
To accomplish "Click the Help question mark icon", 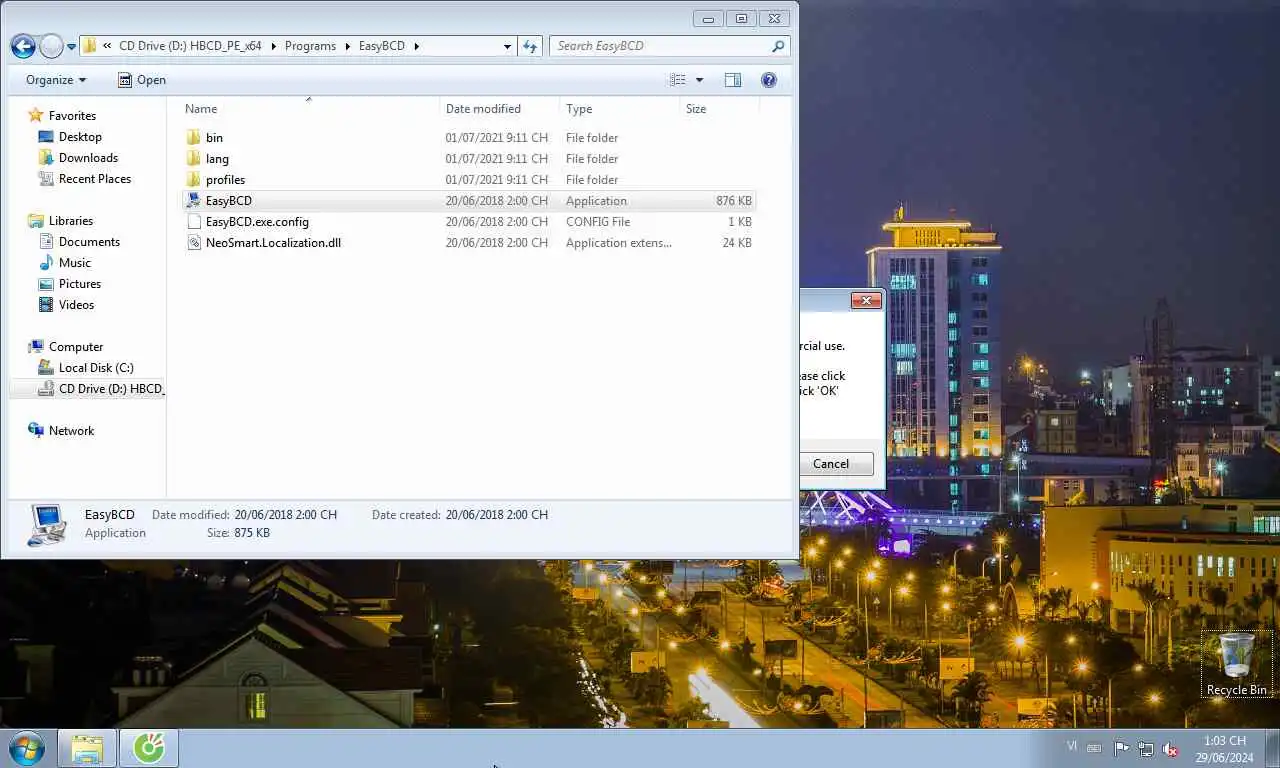I will coord(769,80).
